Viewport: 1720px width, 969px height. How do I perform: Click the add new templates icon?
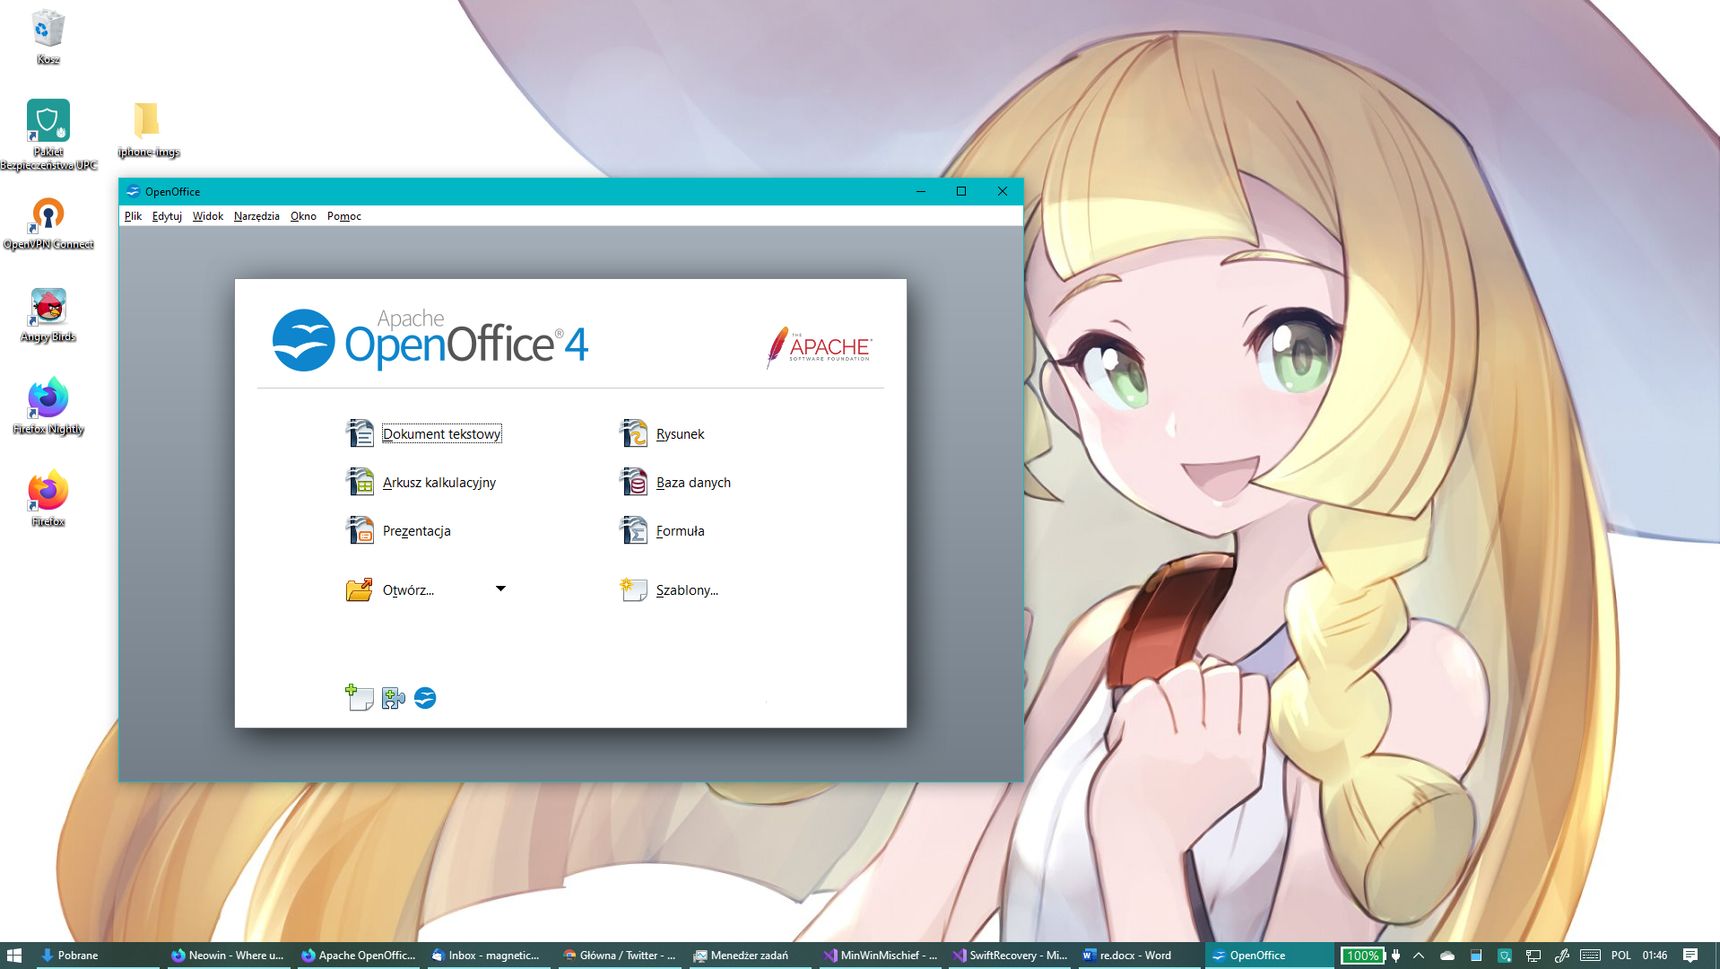(x=359, y=697)
